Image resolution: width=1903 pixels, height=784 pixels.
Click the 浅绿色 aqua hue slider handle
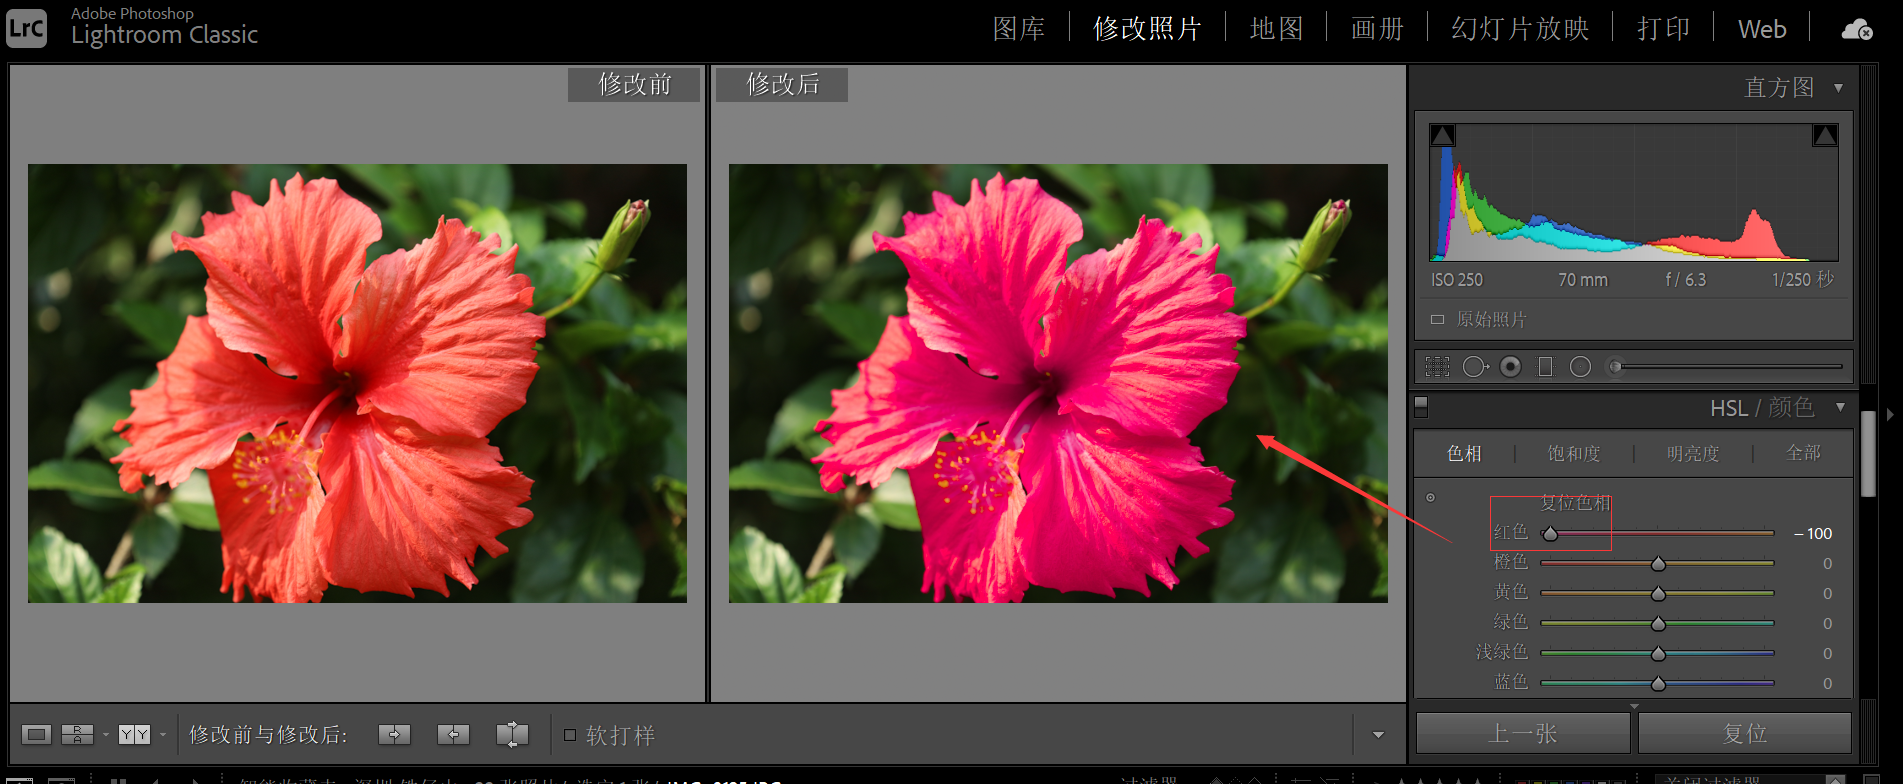(1658, 654)
